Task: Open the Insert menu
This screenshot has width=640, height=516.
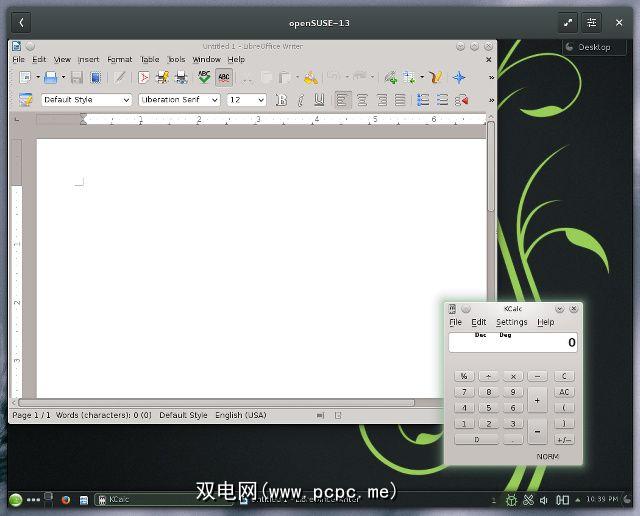Action: click(89, 60)
